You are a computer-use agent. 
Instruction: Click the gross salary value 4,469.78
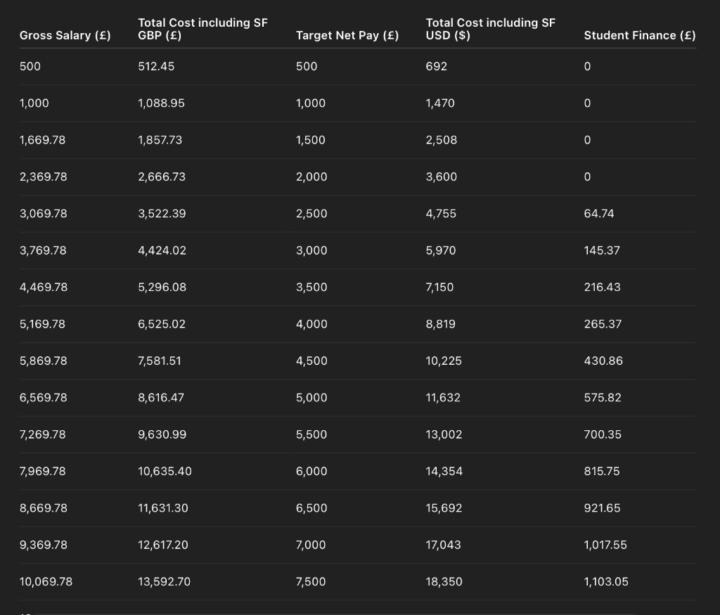point(43,287)
